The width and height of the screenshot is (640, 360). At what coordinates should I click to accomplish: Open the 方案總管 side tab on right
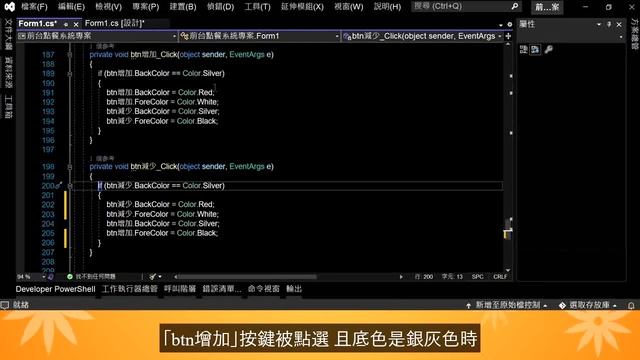point(635,34)
